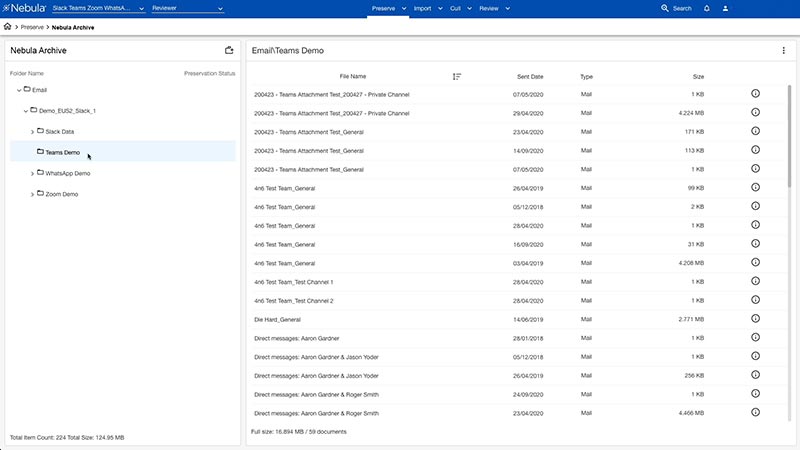This screenshot has width=800, height=450.
Task: Select the Cull tab
Action: point(455,9)
